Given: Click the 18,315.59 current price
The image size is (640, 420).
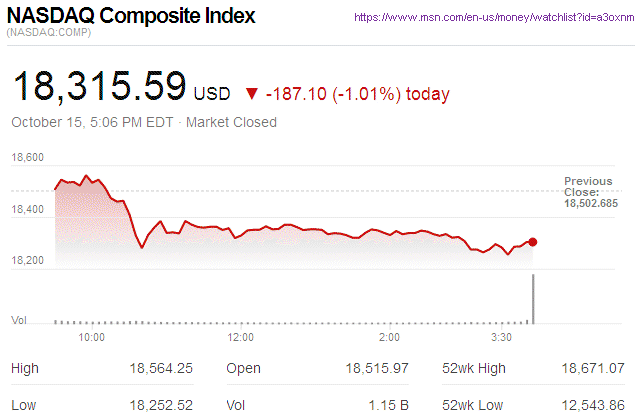Looking at the screenshot, I should click(x=98, y=85).
